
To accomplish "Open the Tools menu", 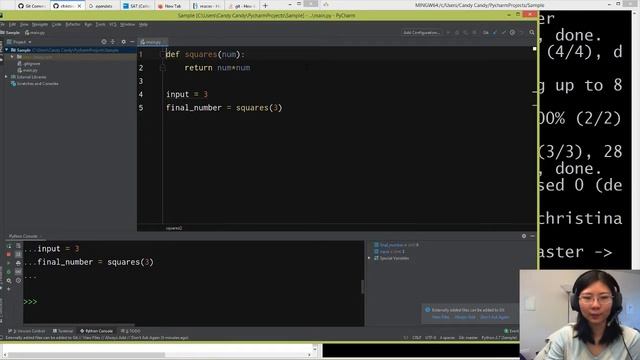I will [x=100, y=24].
